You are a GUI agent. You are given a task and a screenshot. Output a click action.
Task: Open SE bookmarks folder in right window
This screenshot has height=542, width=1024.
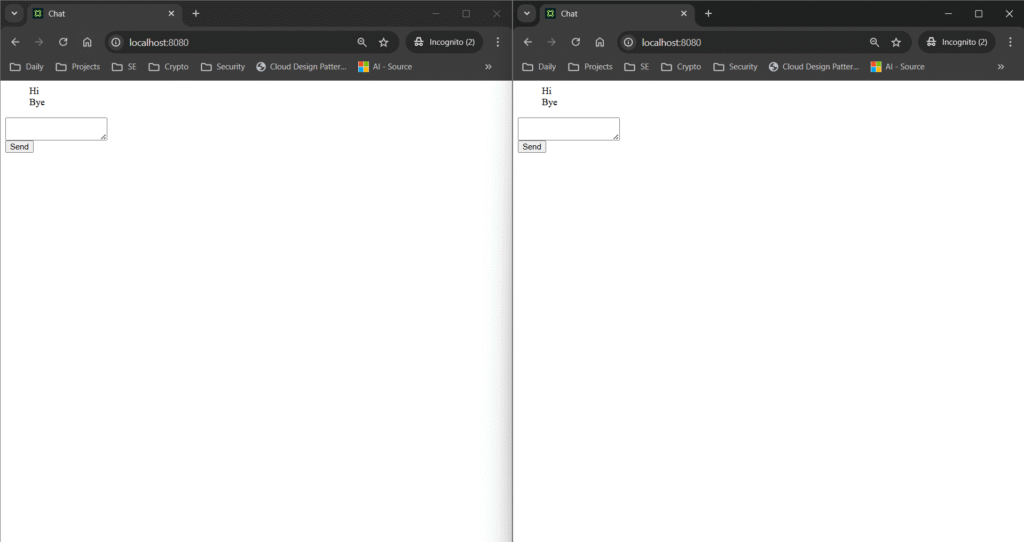(x=637, y=67)
